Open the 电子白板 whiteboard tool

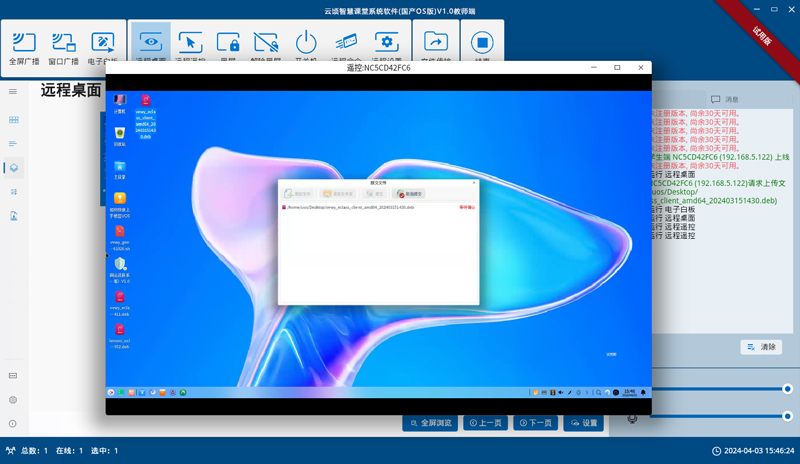point(103,47)
